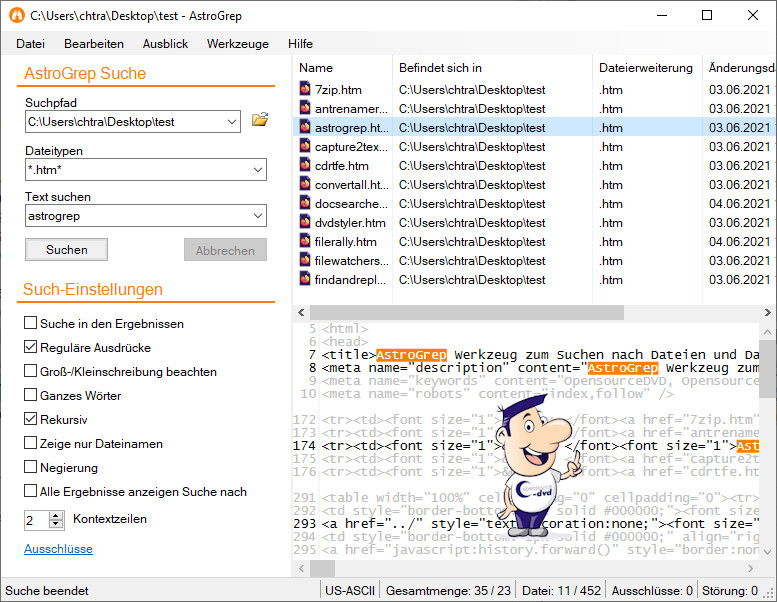Uncheck Reguläre Ausdrücke option
This screenshot has width=777, height=602.
[30, 347]
